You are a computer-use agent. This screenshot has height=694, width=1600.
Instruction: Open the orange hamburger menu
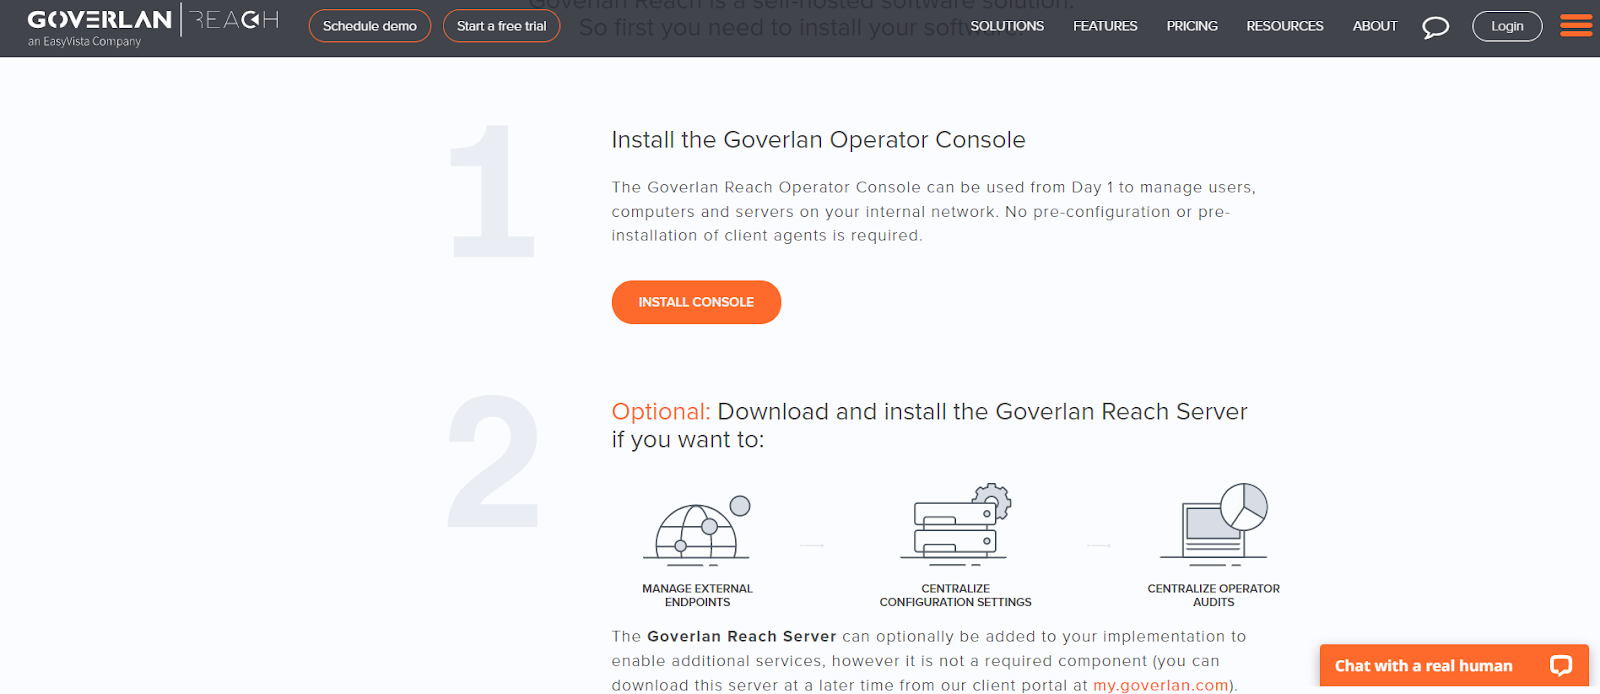[1576, 25]
